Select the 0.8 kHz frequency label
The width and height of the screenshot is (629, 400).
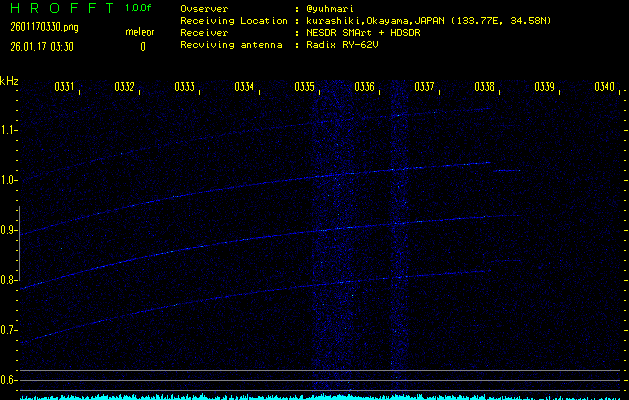tap(9, 280)
